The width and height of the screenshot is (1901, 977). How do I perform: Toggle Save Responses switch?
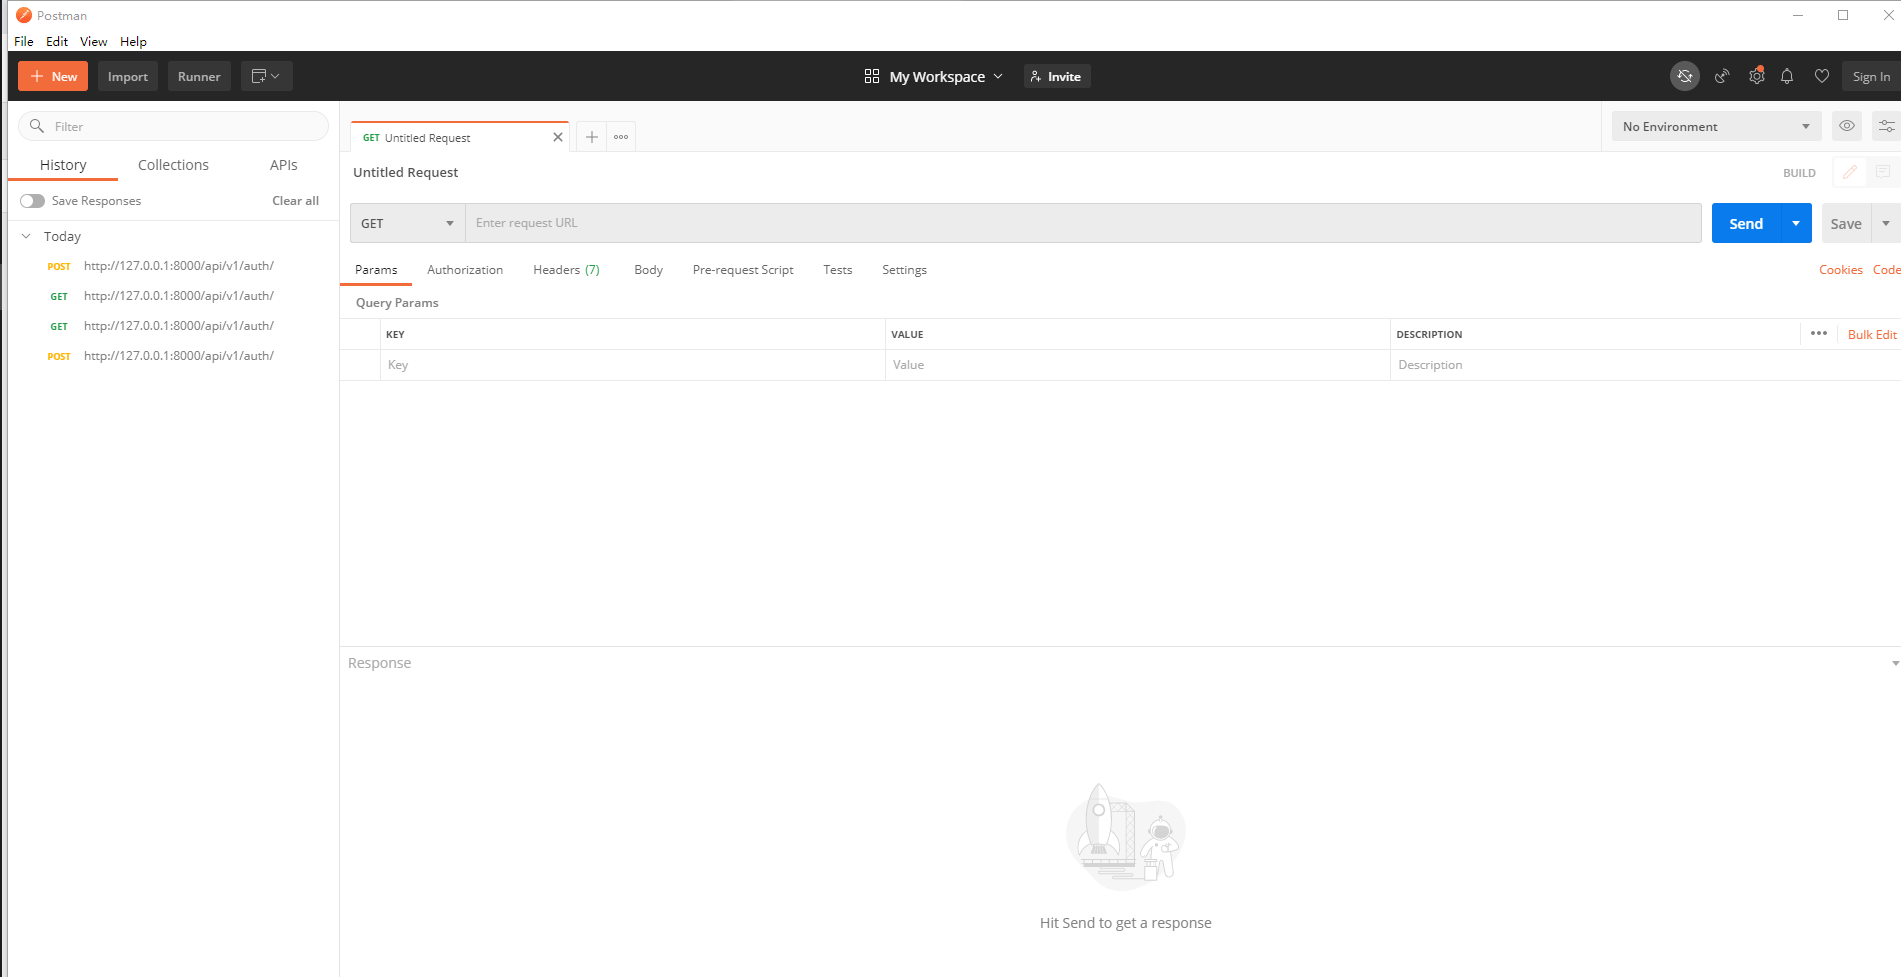(33, 201)
